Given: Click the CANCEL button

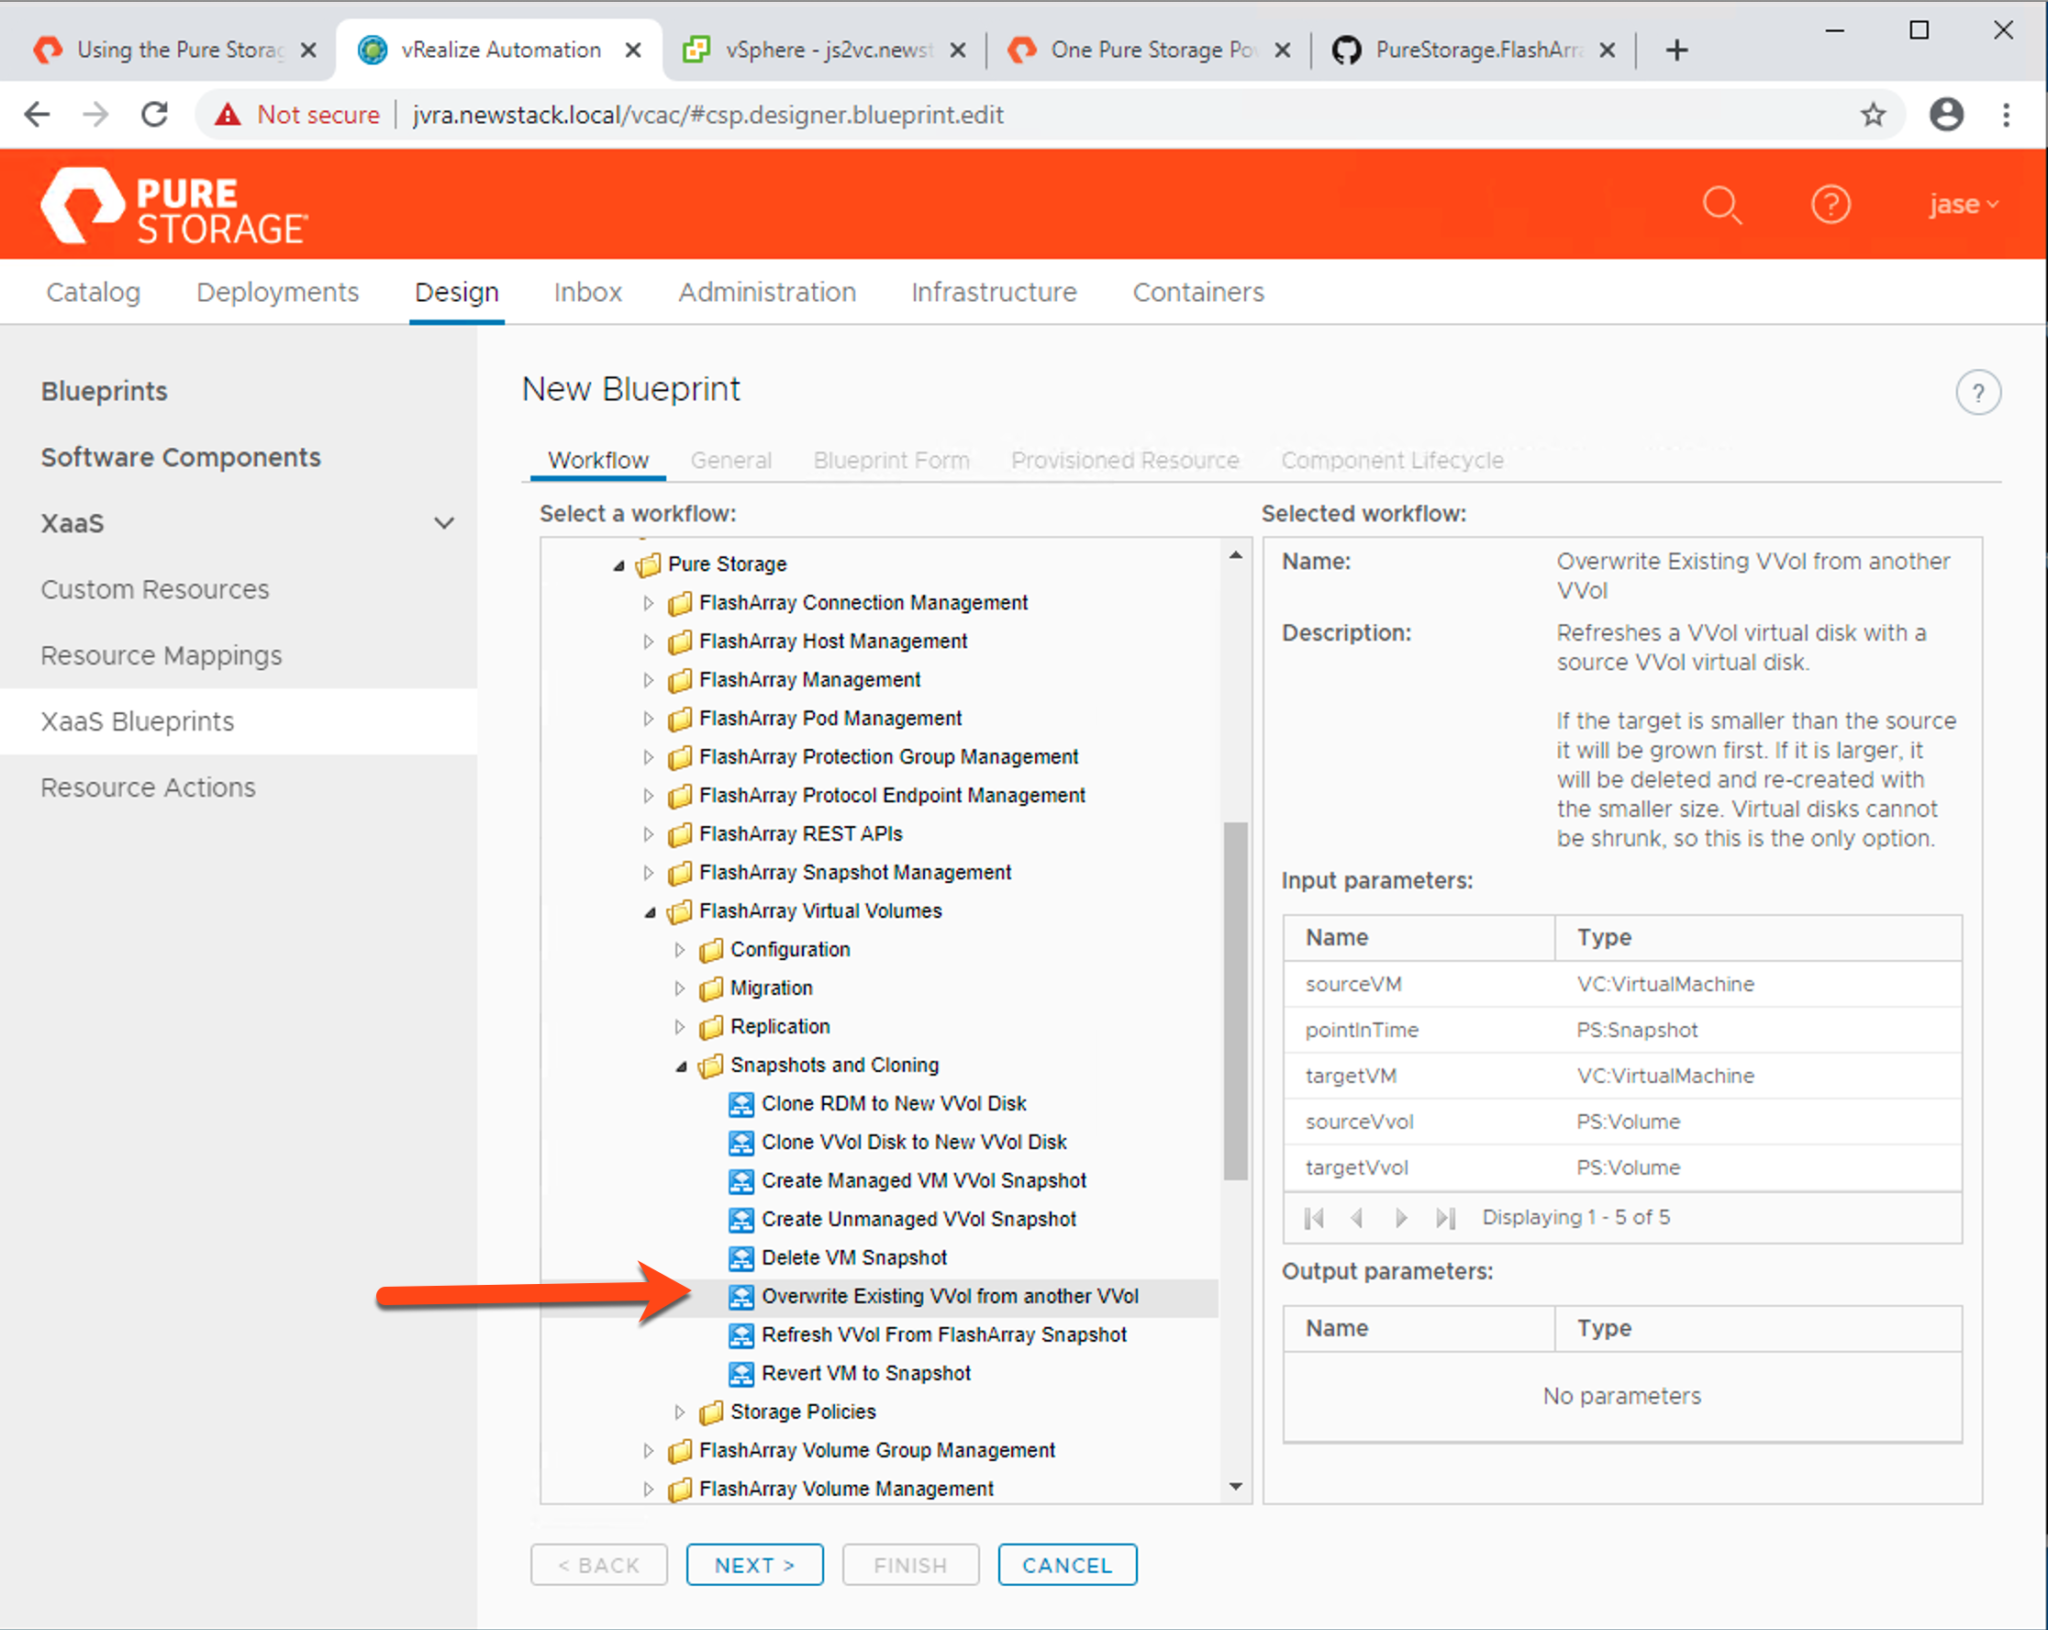Looking at the screenshot, I should [x=1066, y=1565].
